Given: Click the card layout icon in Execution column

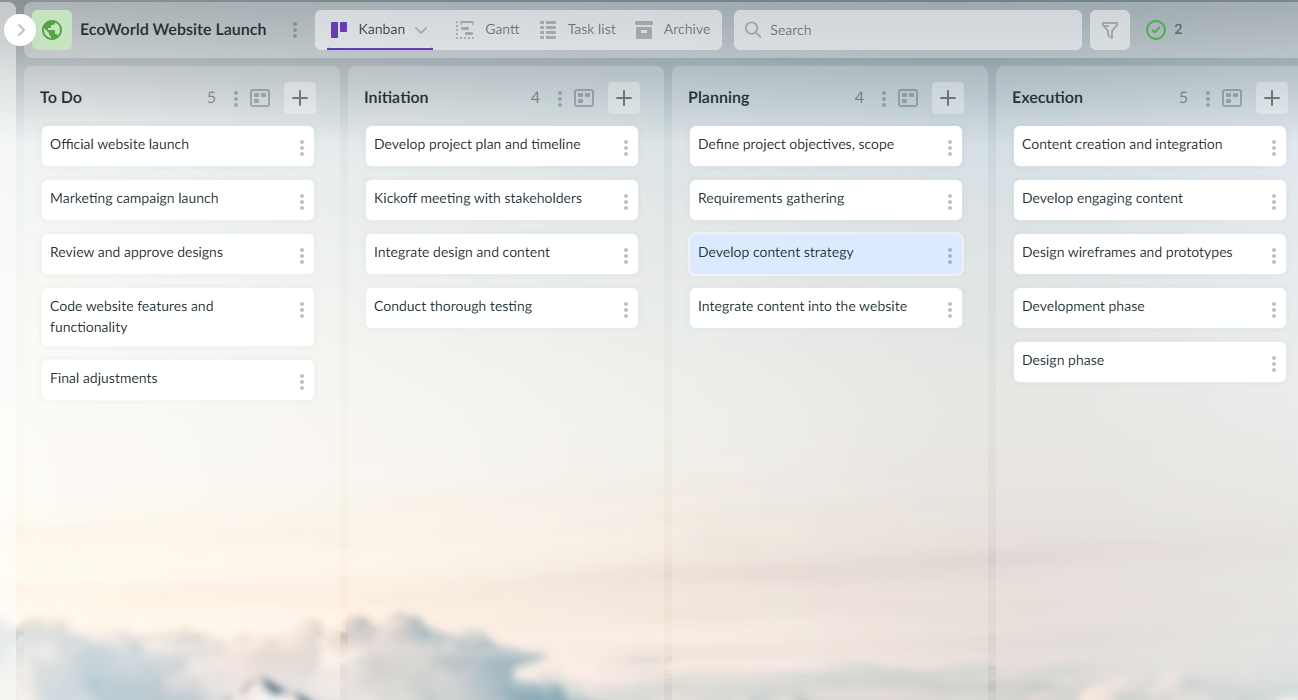Looking at the screenshot, I should pyautogui.click(x=1231, y=97).
